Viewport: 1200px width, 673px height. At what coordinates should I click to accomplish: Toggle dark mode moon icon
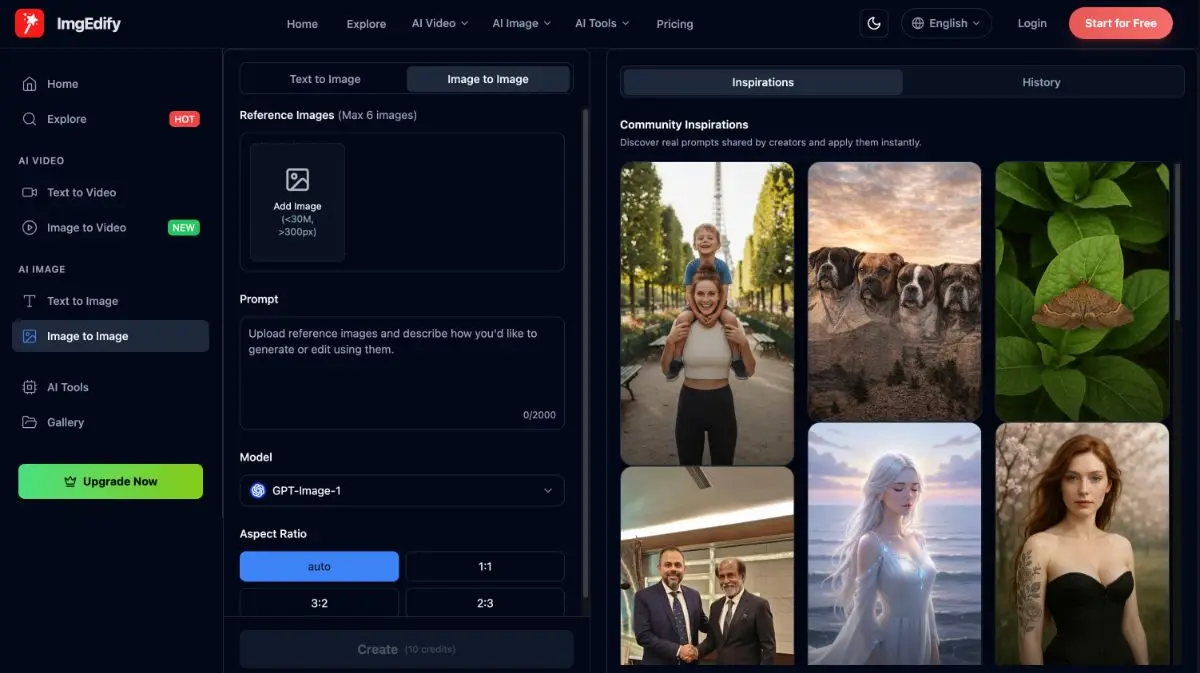coord(874,23)
